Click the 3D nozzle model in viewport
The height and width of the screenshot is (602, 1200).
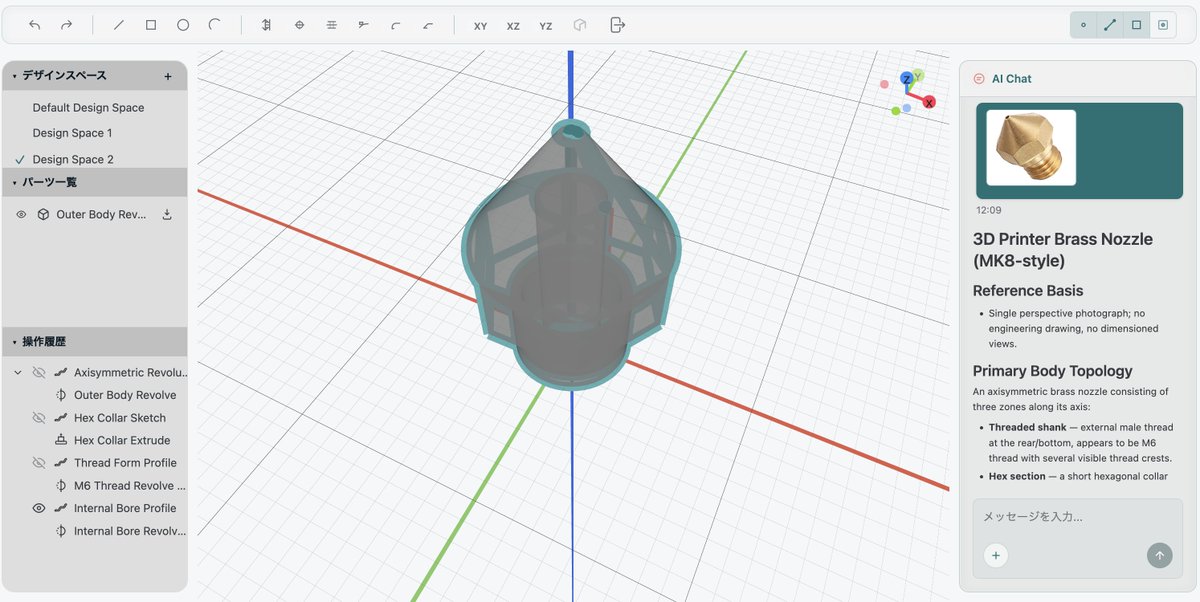click(x=571, y=255)
